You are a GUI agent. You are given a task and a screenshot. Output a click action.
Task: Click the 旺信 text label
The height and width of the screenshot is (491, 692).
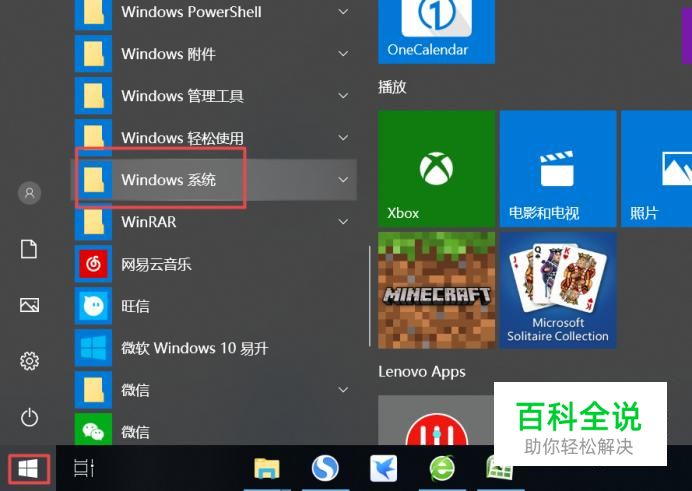click(x=135, y=306)
